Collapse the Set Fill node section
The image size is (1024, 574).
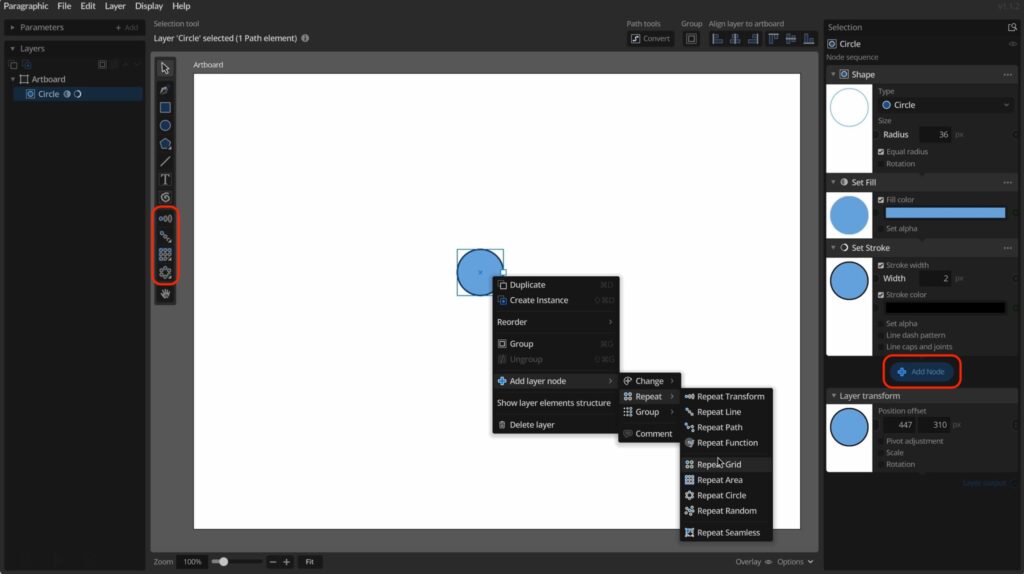point(833,182)
